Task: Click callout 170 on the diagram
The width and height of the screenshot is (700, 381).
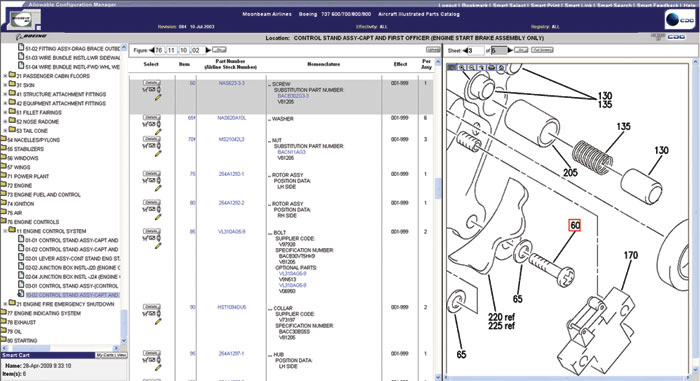Action: pyautogui.click(x=631, y=255)
